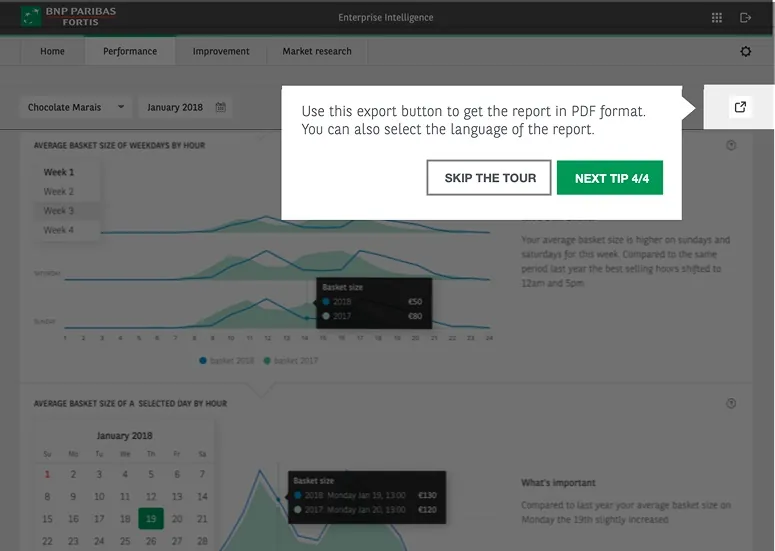Expand the Chocolate Marais store dropdown

coord(76,107)
